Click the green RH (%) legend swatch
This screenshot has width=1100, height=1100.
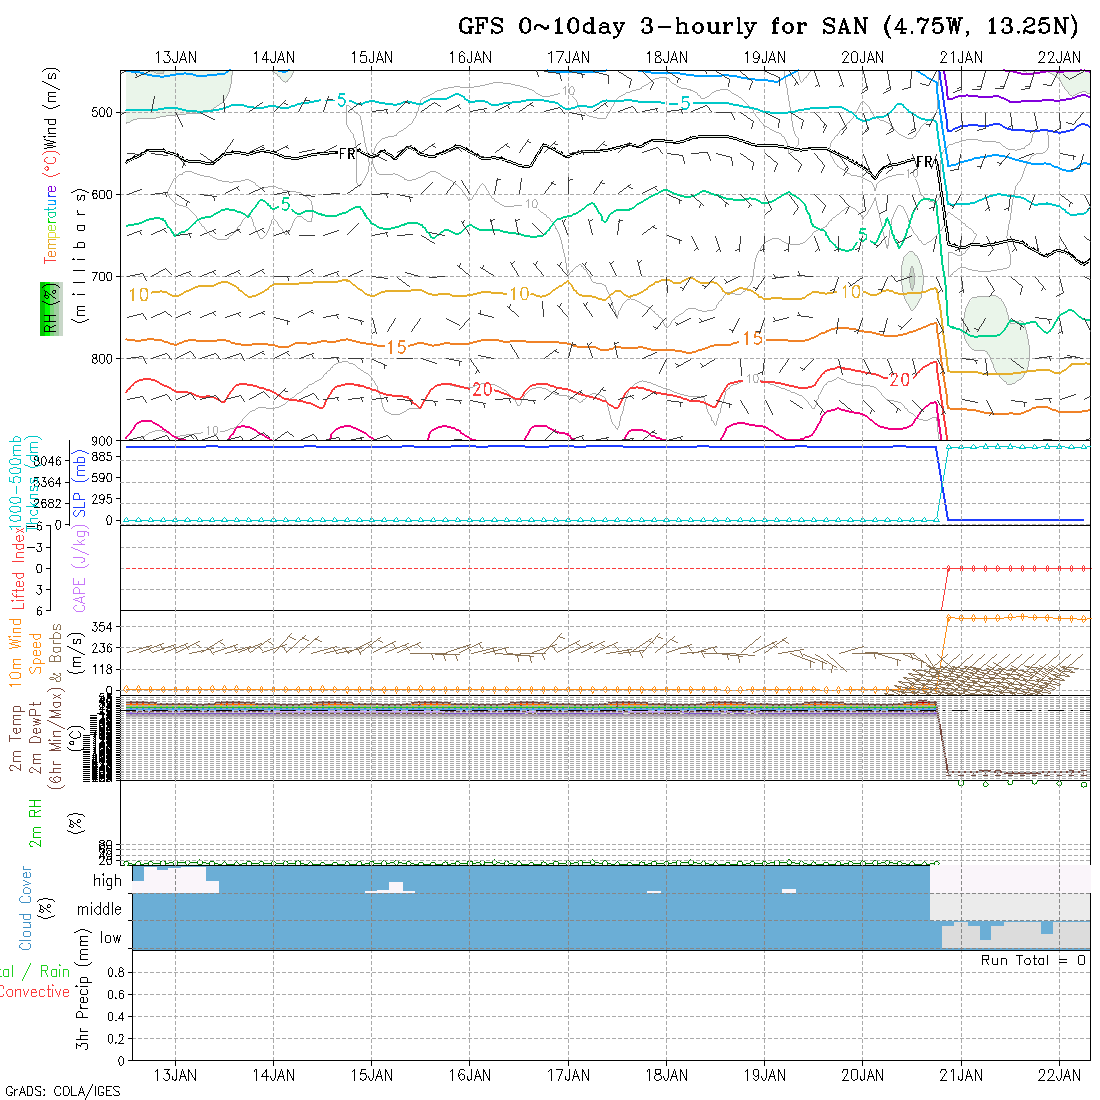(48, 308)
